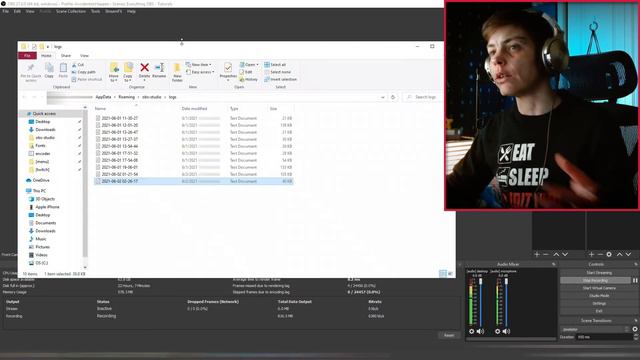Open microphone audio gear settings in OBS mixer
The height and width of the screenshot is (360, 640).
point(498,331)
